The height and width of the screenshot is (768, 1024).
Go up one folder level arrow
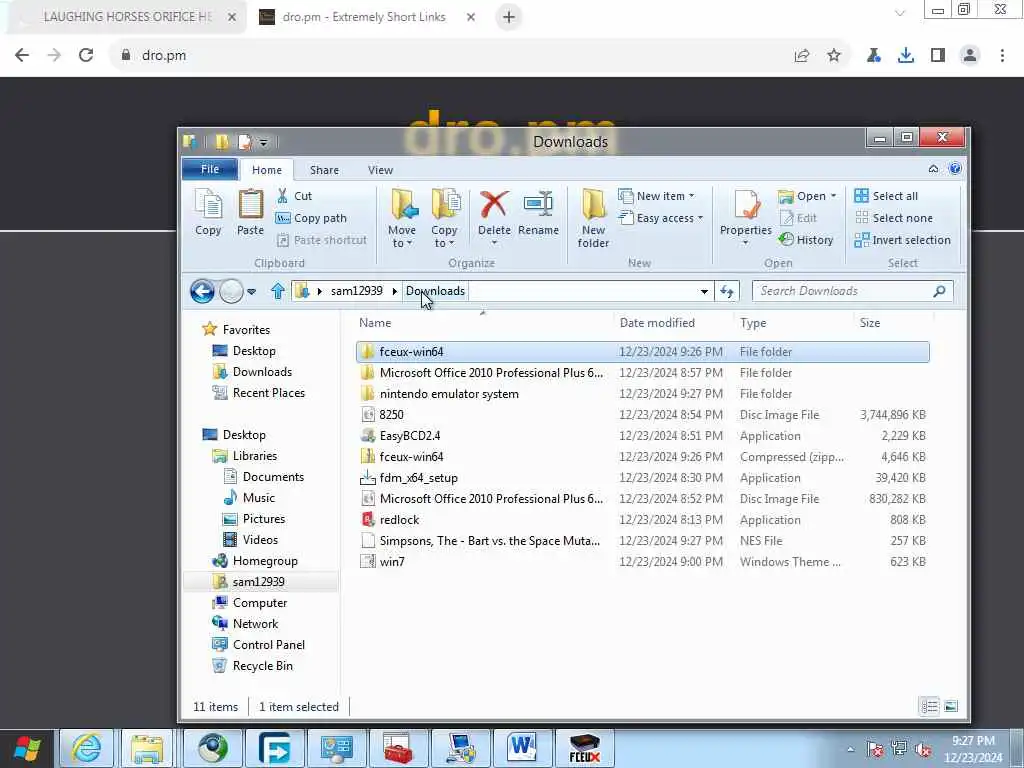(278, 291)
